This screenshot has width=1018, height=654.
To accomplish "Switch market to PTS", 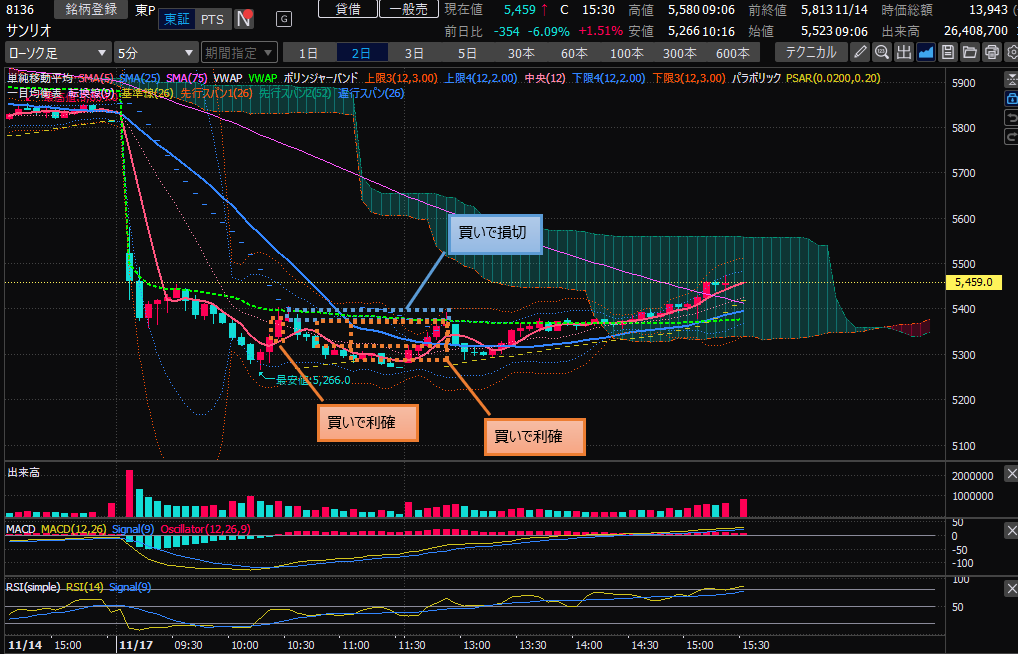I will pos(212,19).
